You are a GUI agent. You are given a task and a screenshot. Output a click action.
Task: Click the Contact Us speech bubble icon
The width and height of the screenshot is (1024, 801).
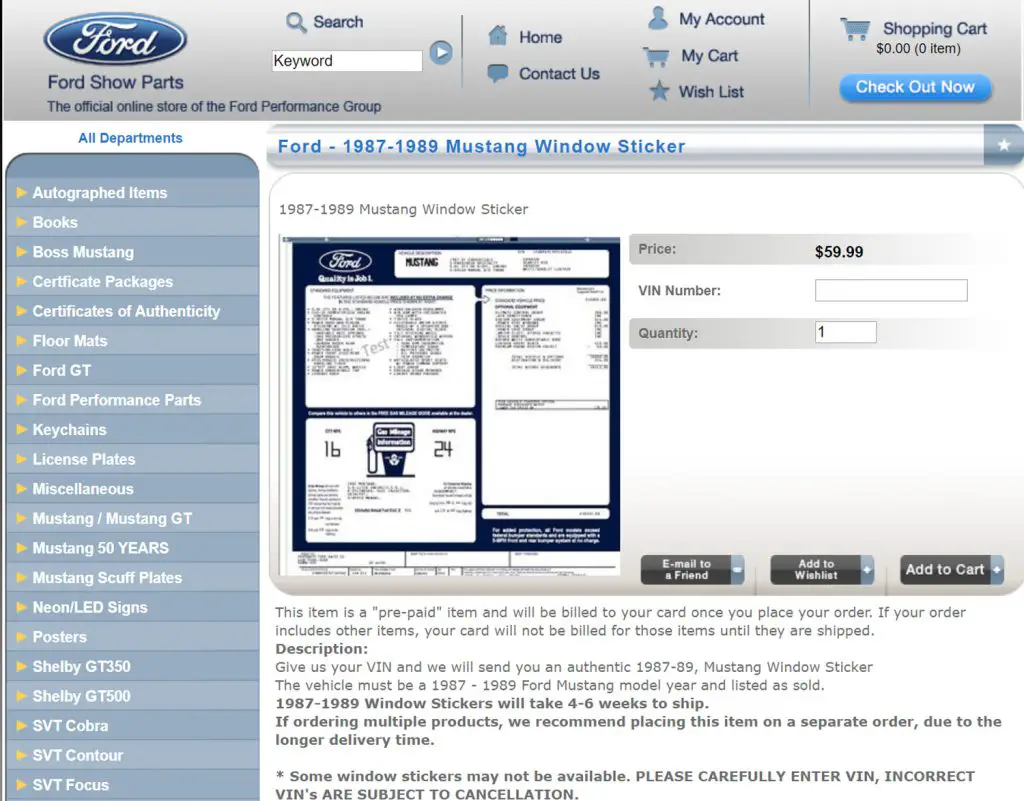pos(498,72)
